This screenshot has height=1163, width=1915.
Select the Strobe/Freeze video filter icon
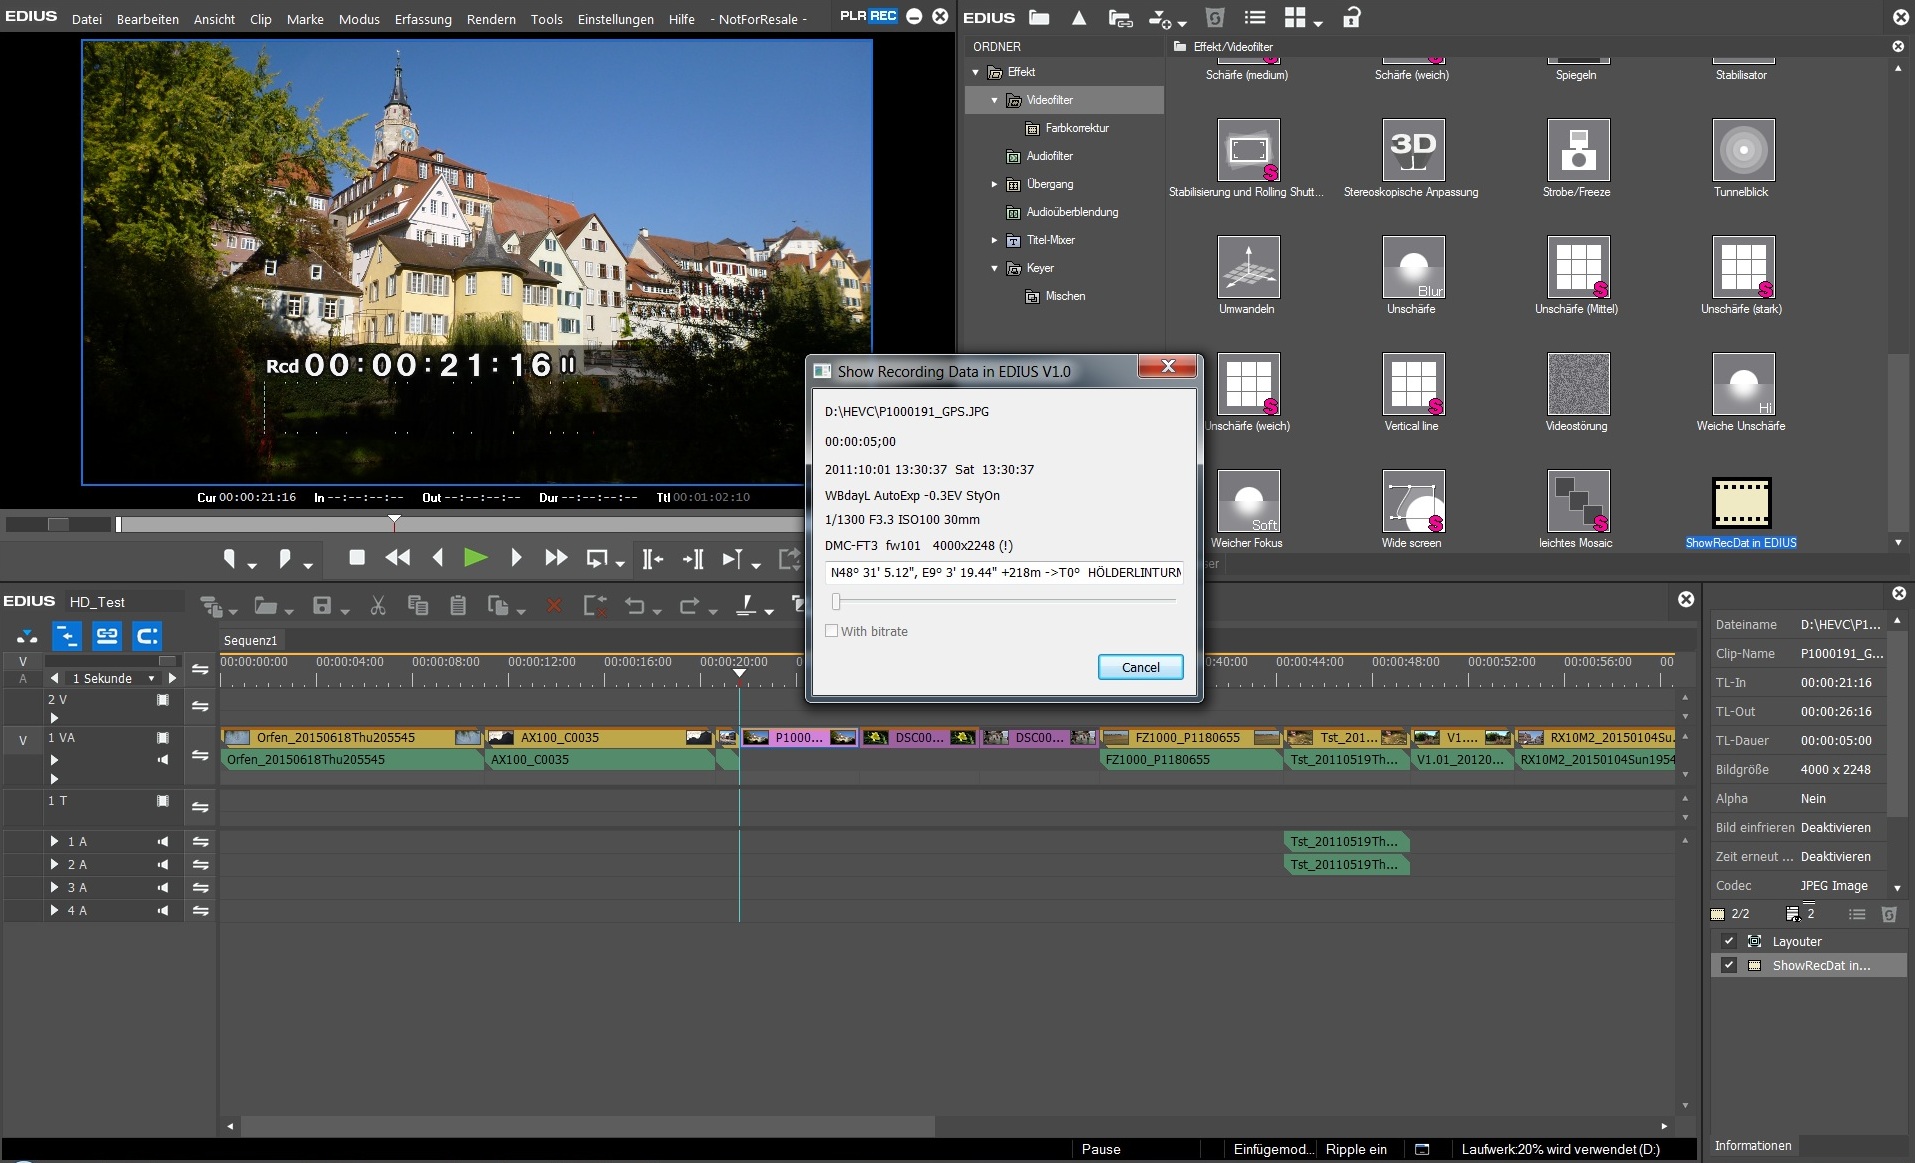coord(1578,150)
